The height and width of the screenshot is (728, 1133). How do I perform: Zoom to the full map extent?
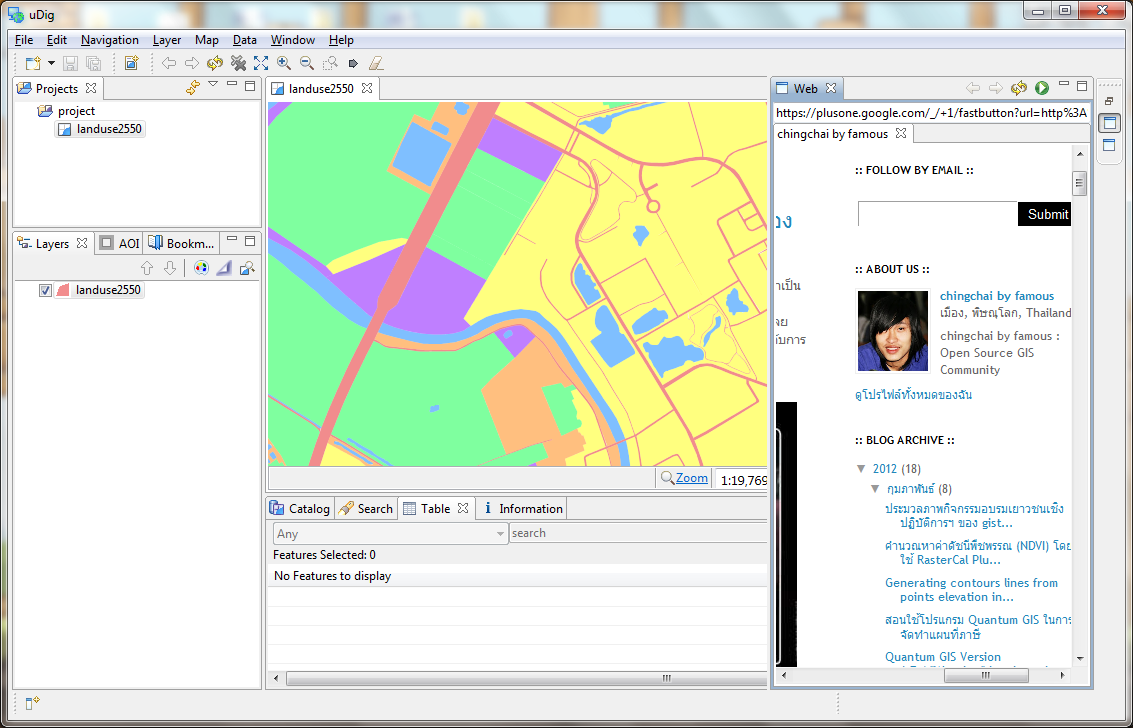coord(261,62)
